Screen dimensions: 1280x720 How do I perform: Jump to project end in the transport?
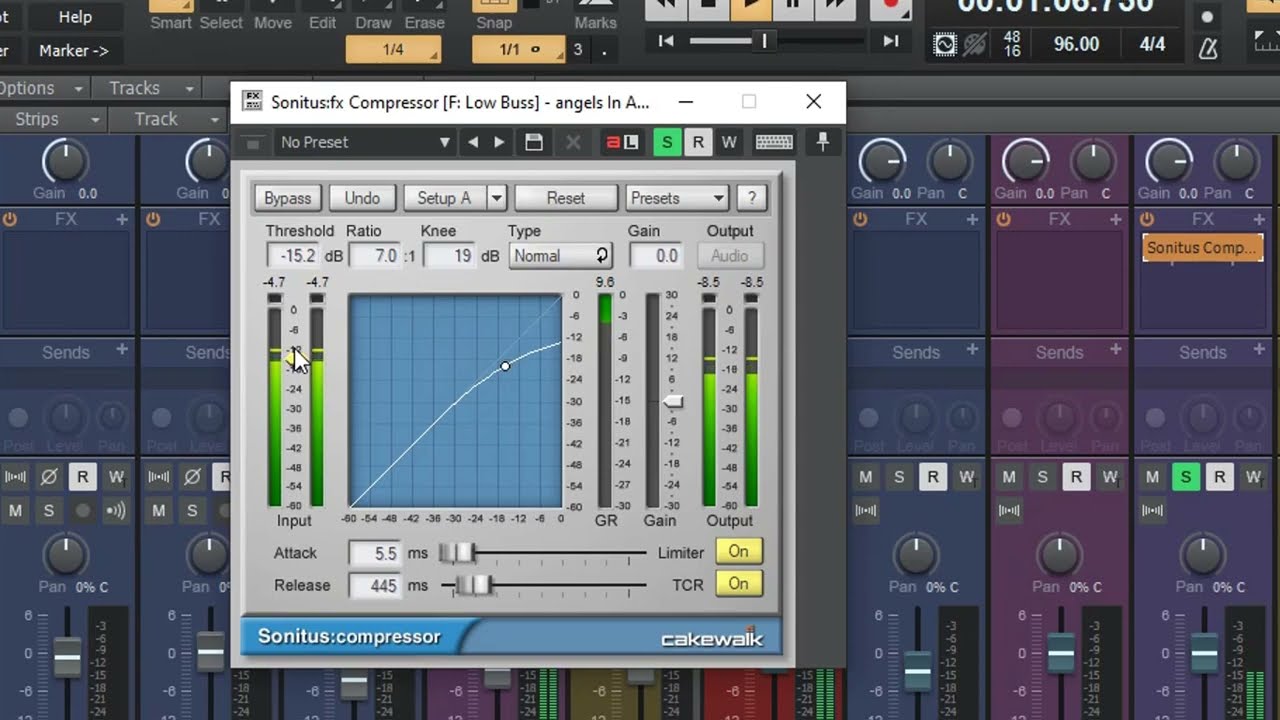point(890,41)
